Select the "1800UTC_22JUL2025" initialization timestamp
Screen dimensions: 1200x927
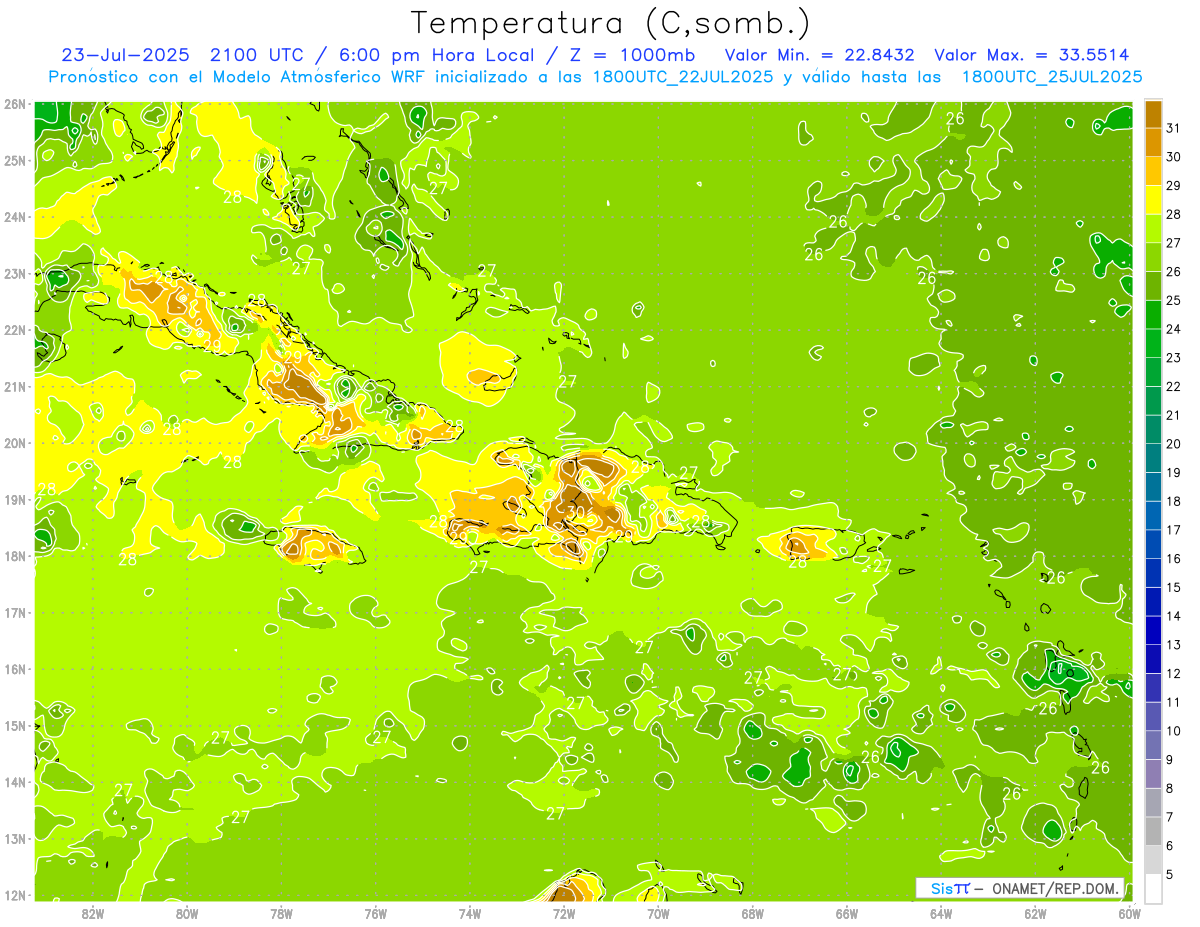coord(682,76)
